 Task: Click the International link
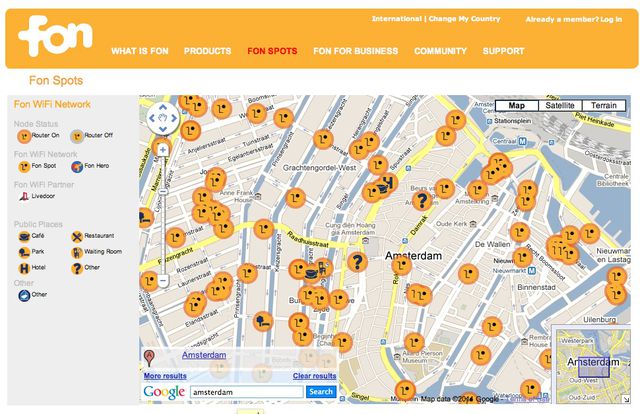(396, 19)
